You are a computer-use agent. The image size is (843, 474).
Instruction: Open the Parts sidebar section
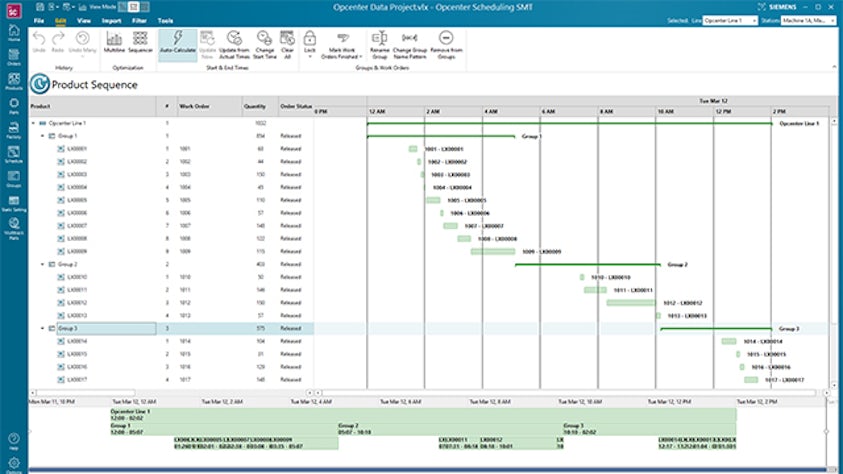14,105
